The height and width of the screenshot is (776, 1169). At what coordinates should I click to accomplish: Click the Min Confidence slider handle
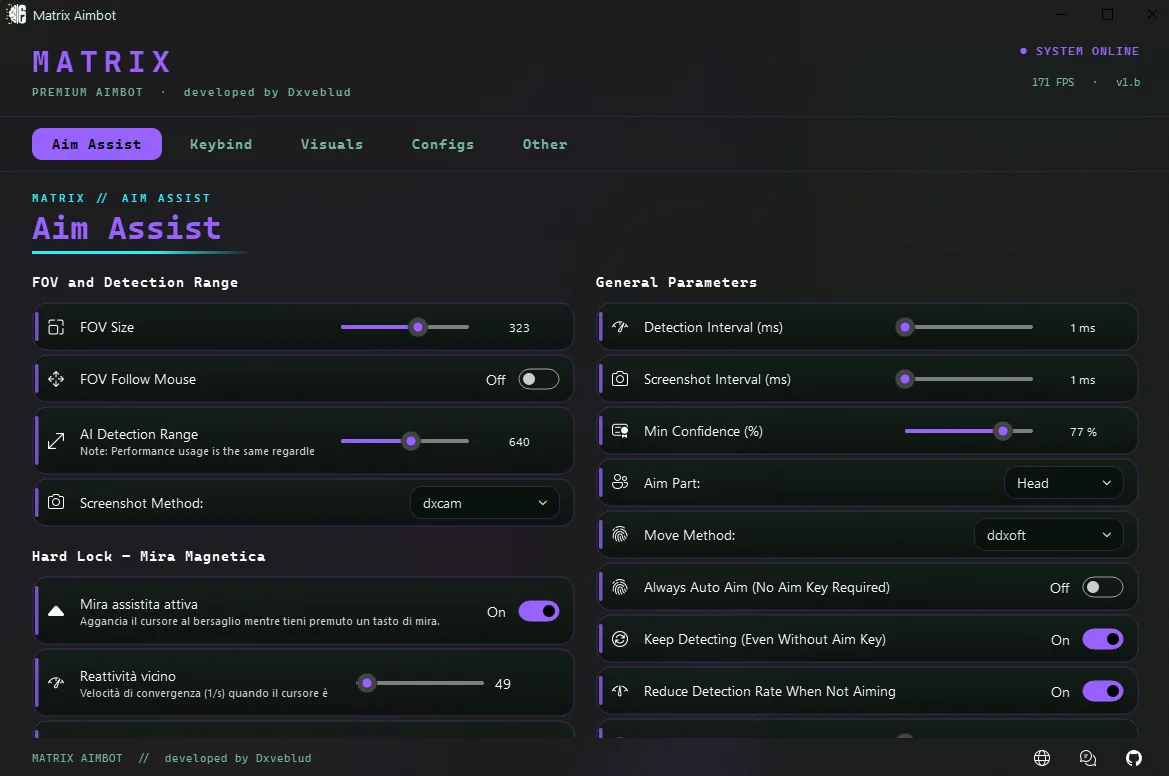[1003, 431]
